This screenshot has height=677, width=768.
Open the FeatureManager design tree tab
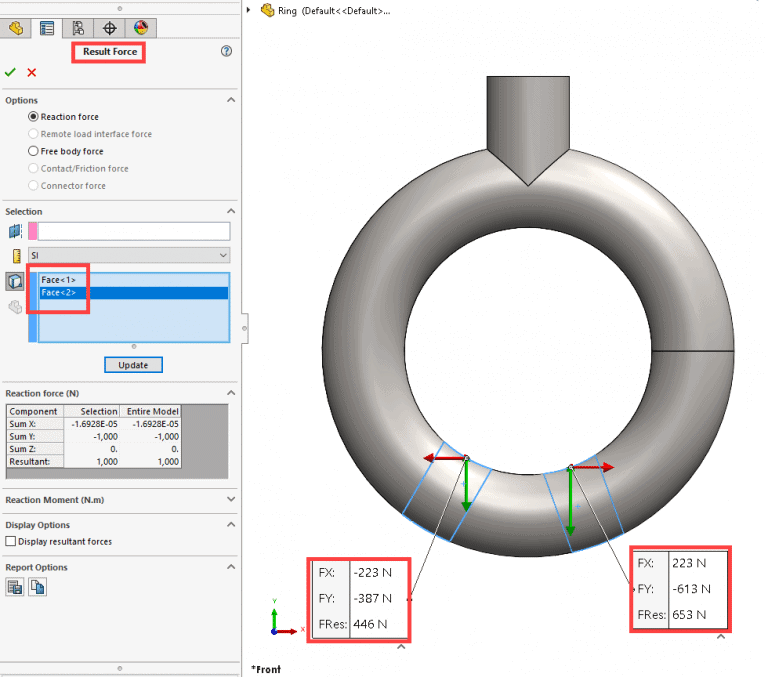pos(16,28)
